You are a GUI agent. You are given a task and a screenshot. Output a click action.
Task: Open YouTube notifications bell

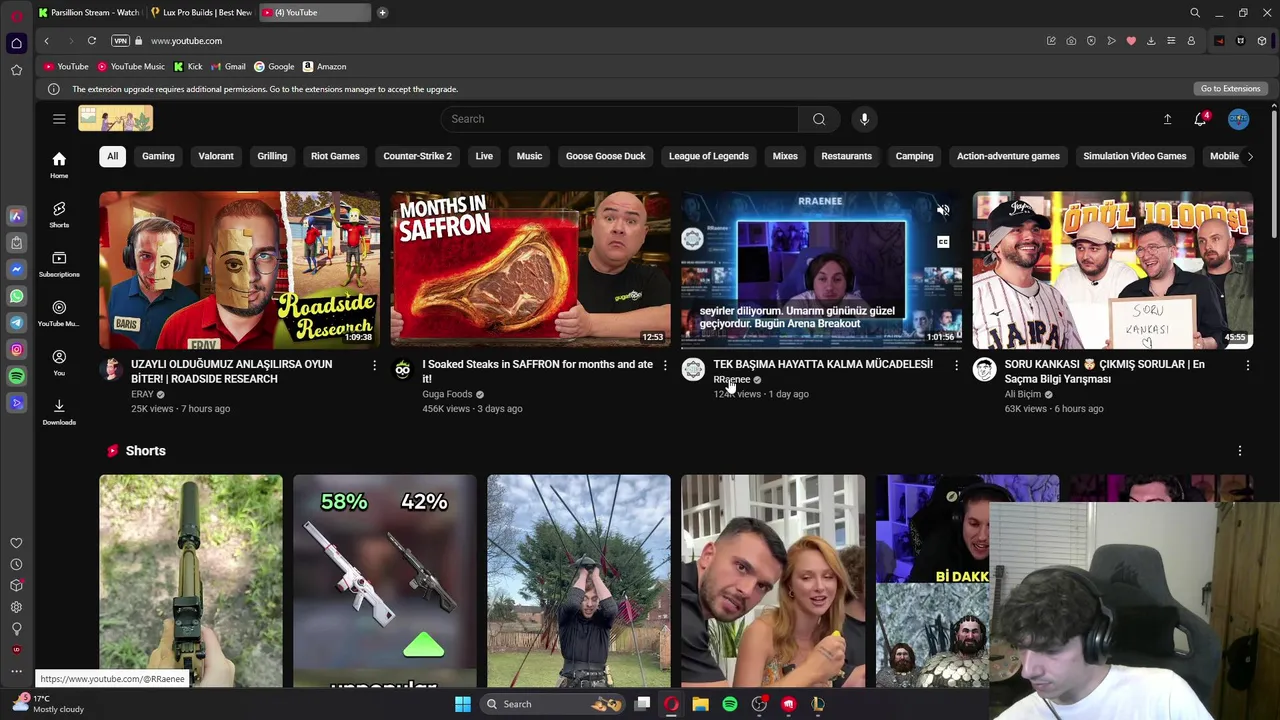1201,119
